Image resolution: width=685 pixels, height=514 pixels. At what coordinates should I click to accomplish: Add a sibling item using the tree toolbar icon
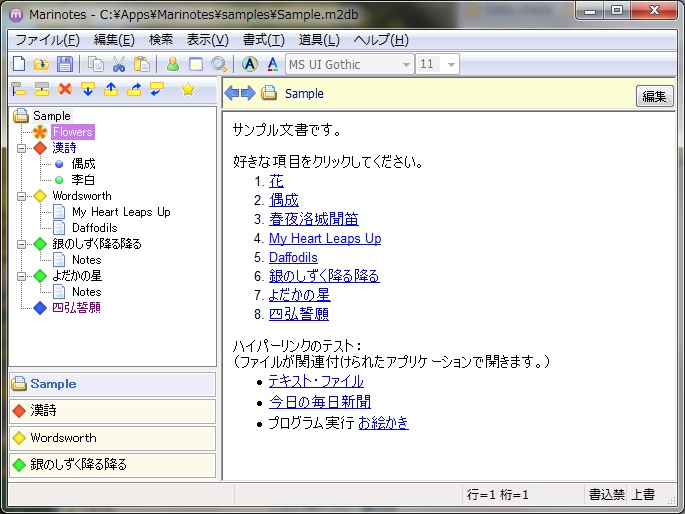[42, 89]
